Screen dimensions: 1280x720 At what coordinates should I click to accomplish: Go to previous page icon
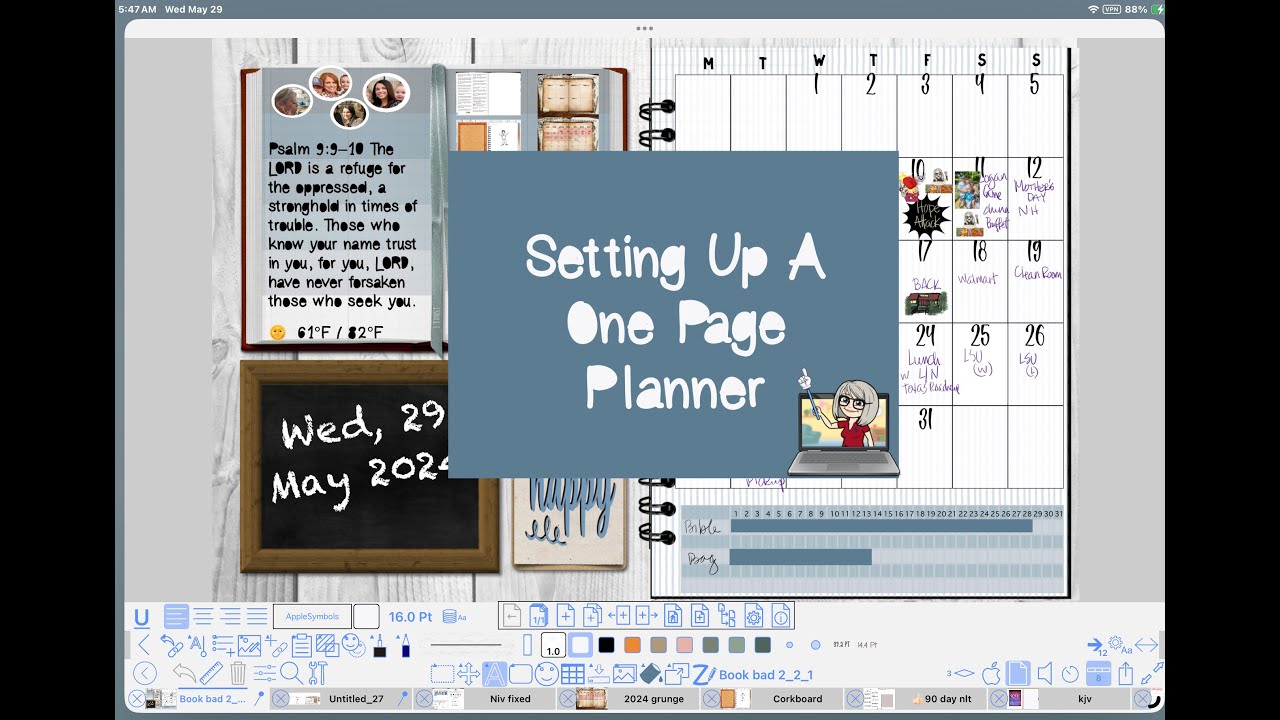coord(512,616)
